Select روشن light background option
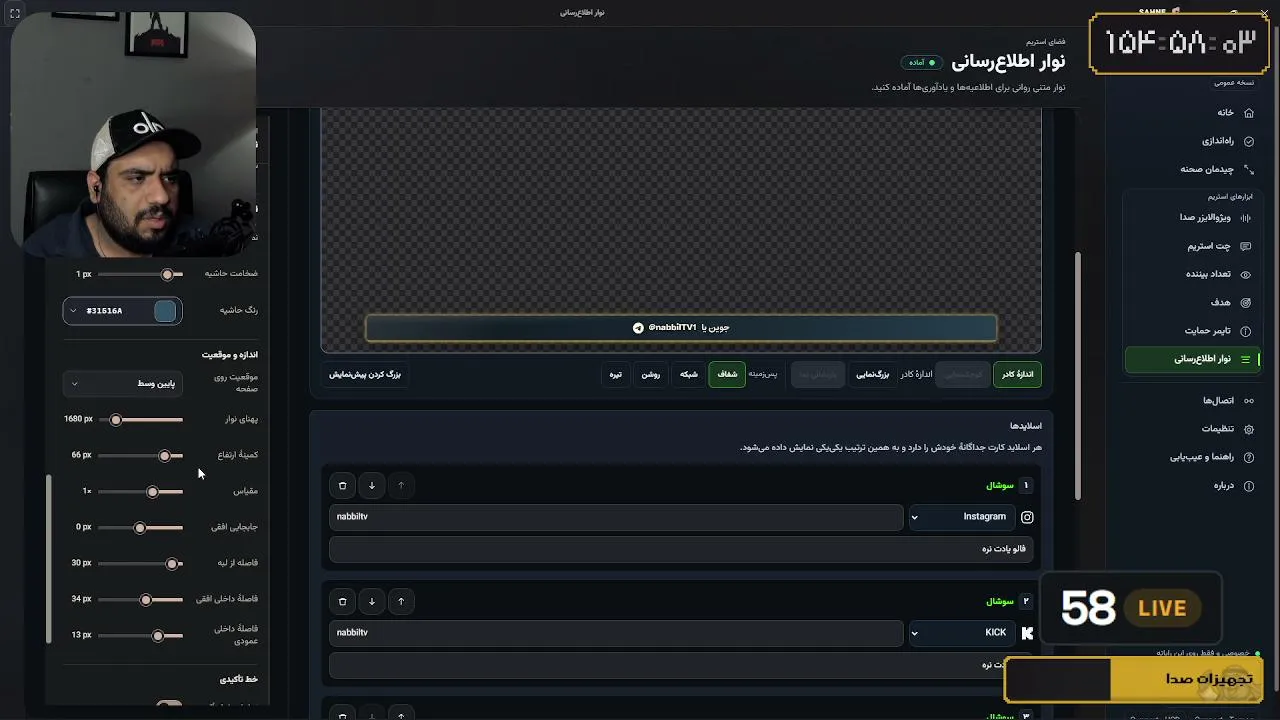1280x720 pixels. tap(651, 374)
